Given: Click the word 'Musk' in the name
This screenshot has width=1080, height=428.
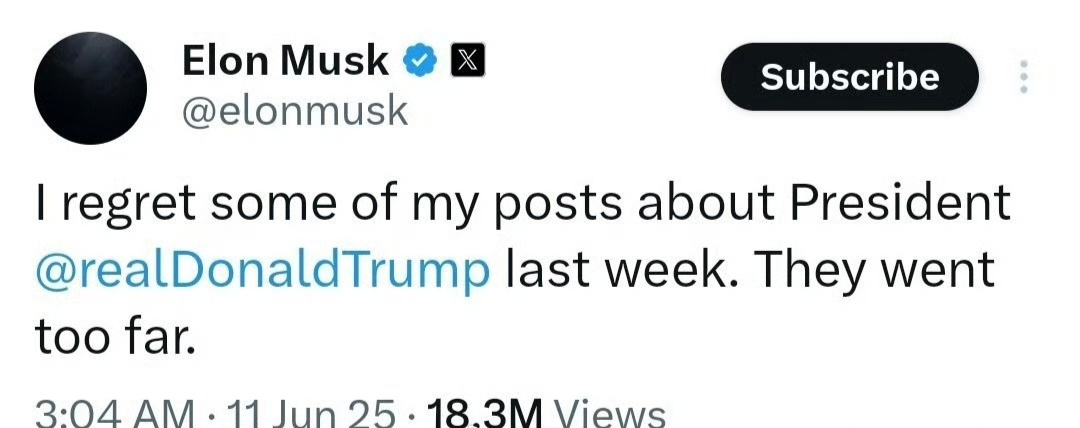Looking at the screenshot, I should 335,61.
